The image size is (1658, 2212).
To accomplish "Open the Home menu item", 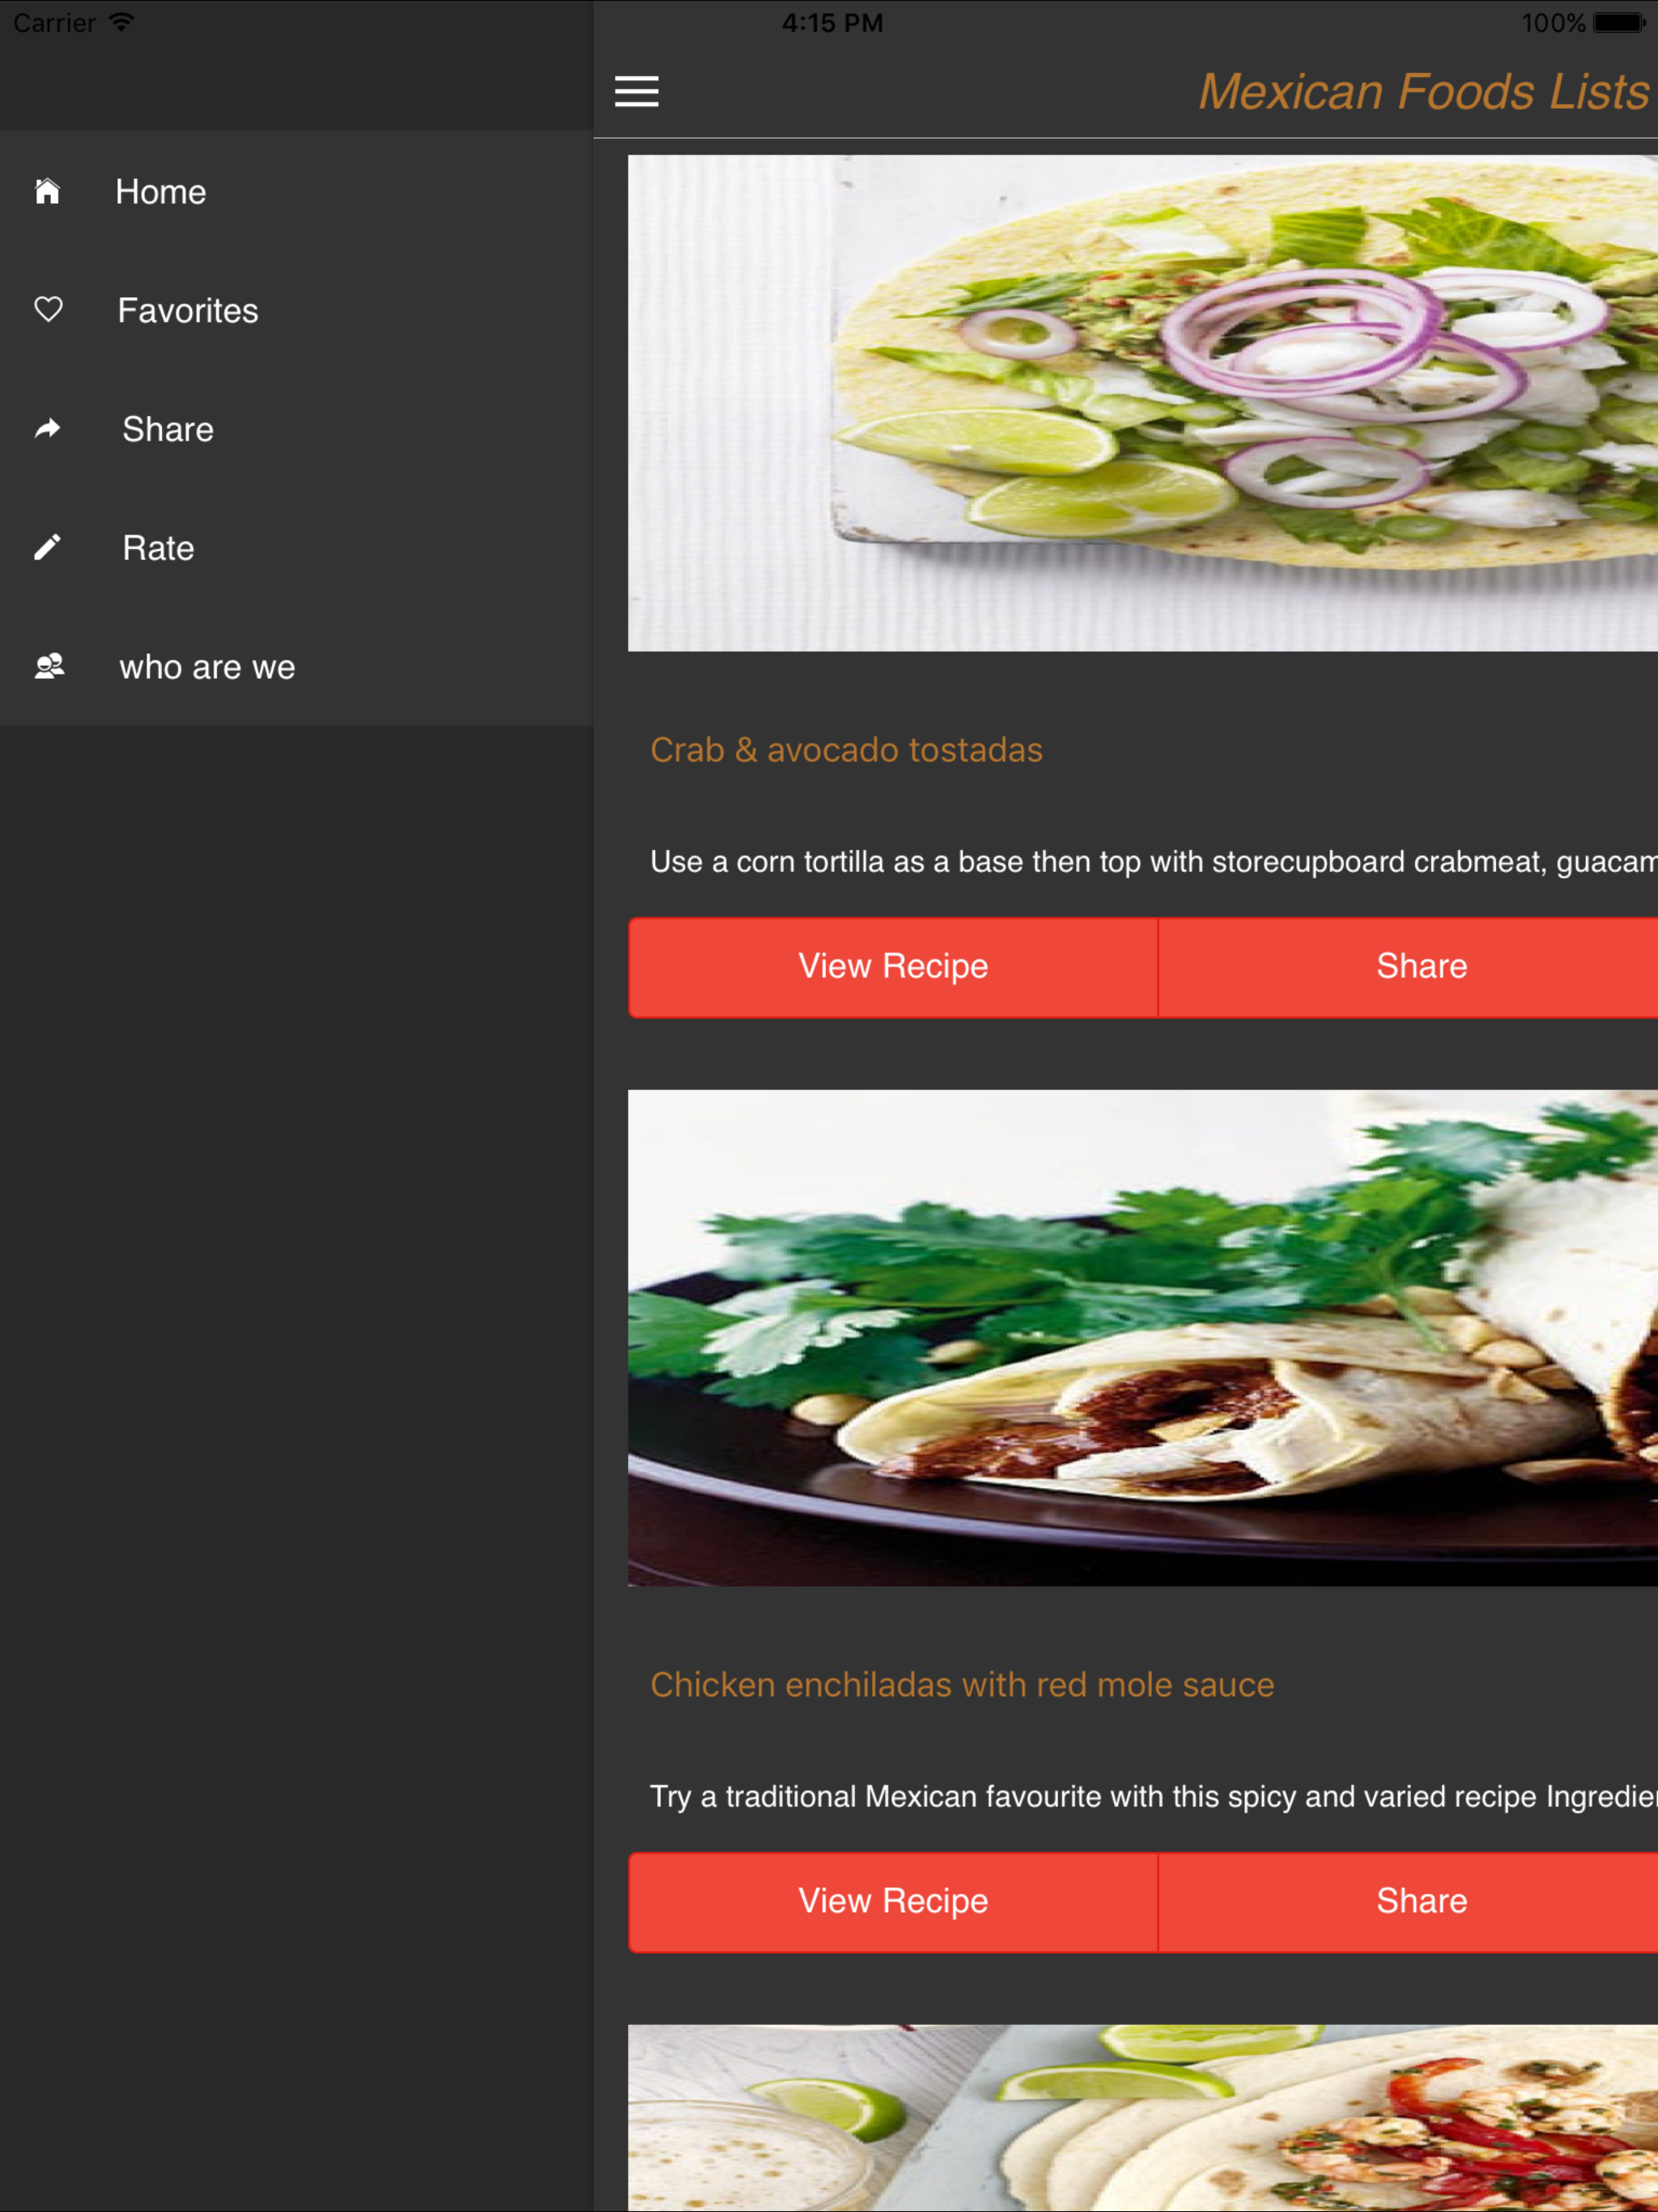I will point(296,191).
